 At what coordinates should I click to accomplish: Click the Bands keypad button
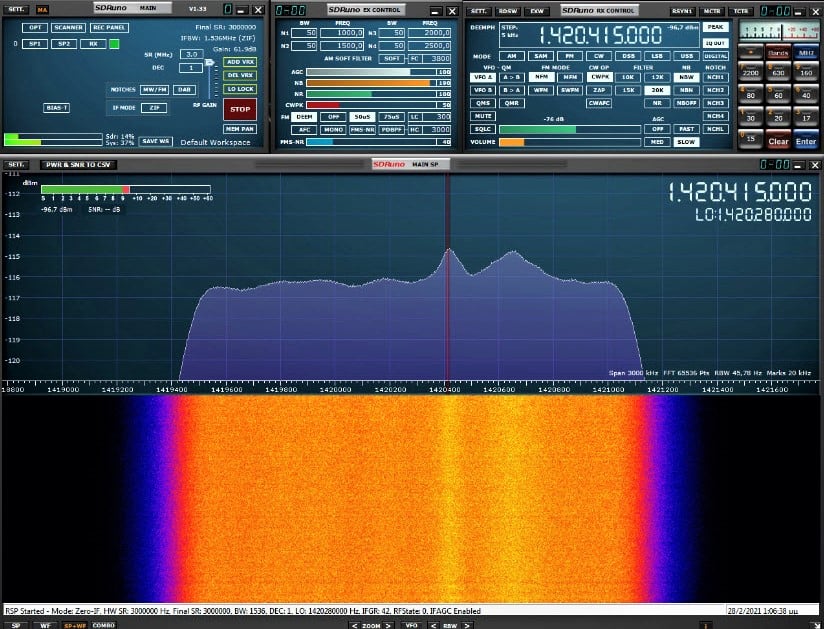click(778, 52)
